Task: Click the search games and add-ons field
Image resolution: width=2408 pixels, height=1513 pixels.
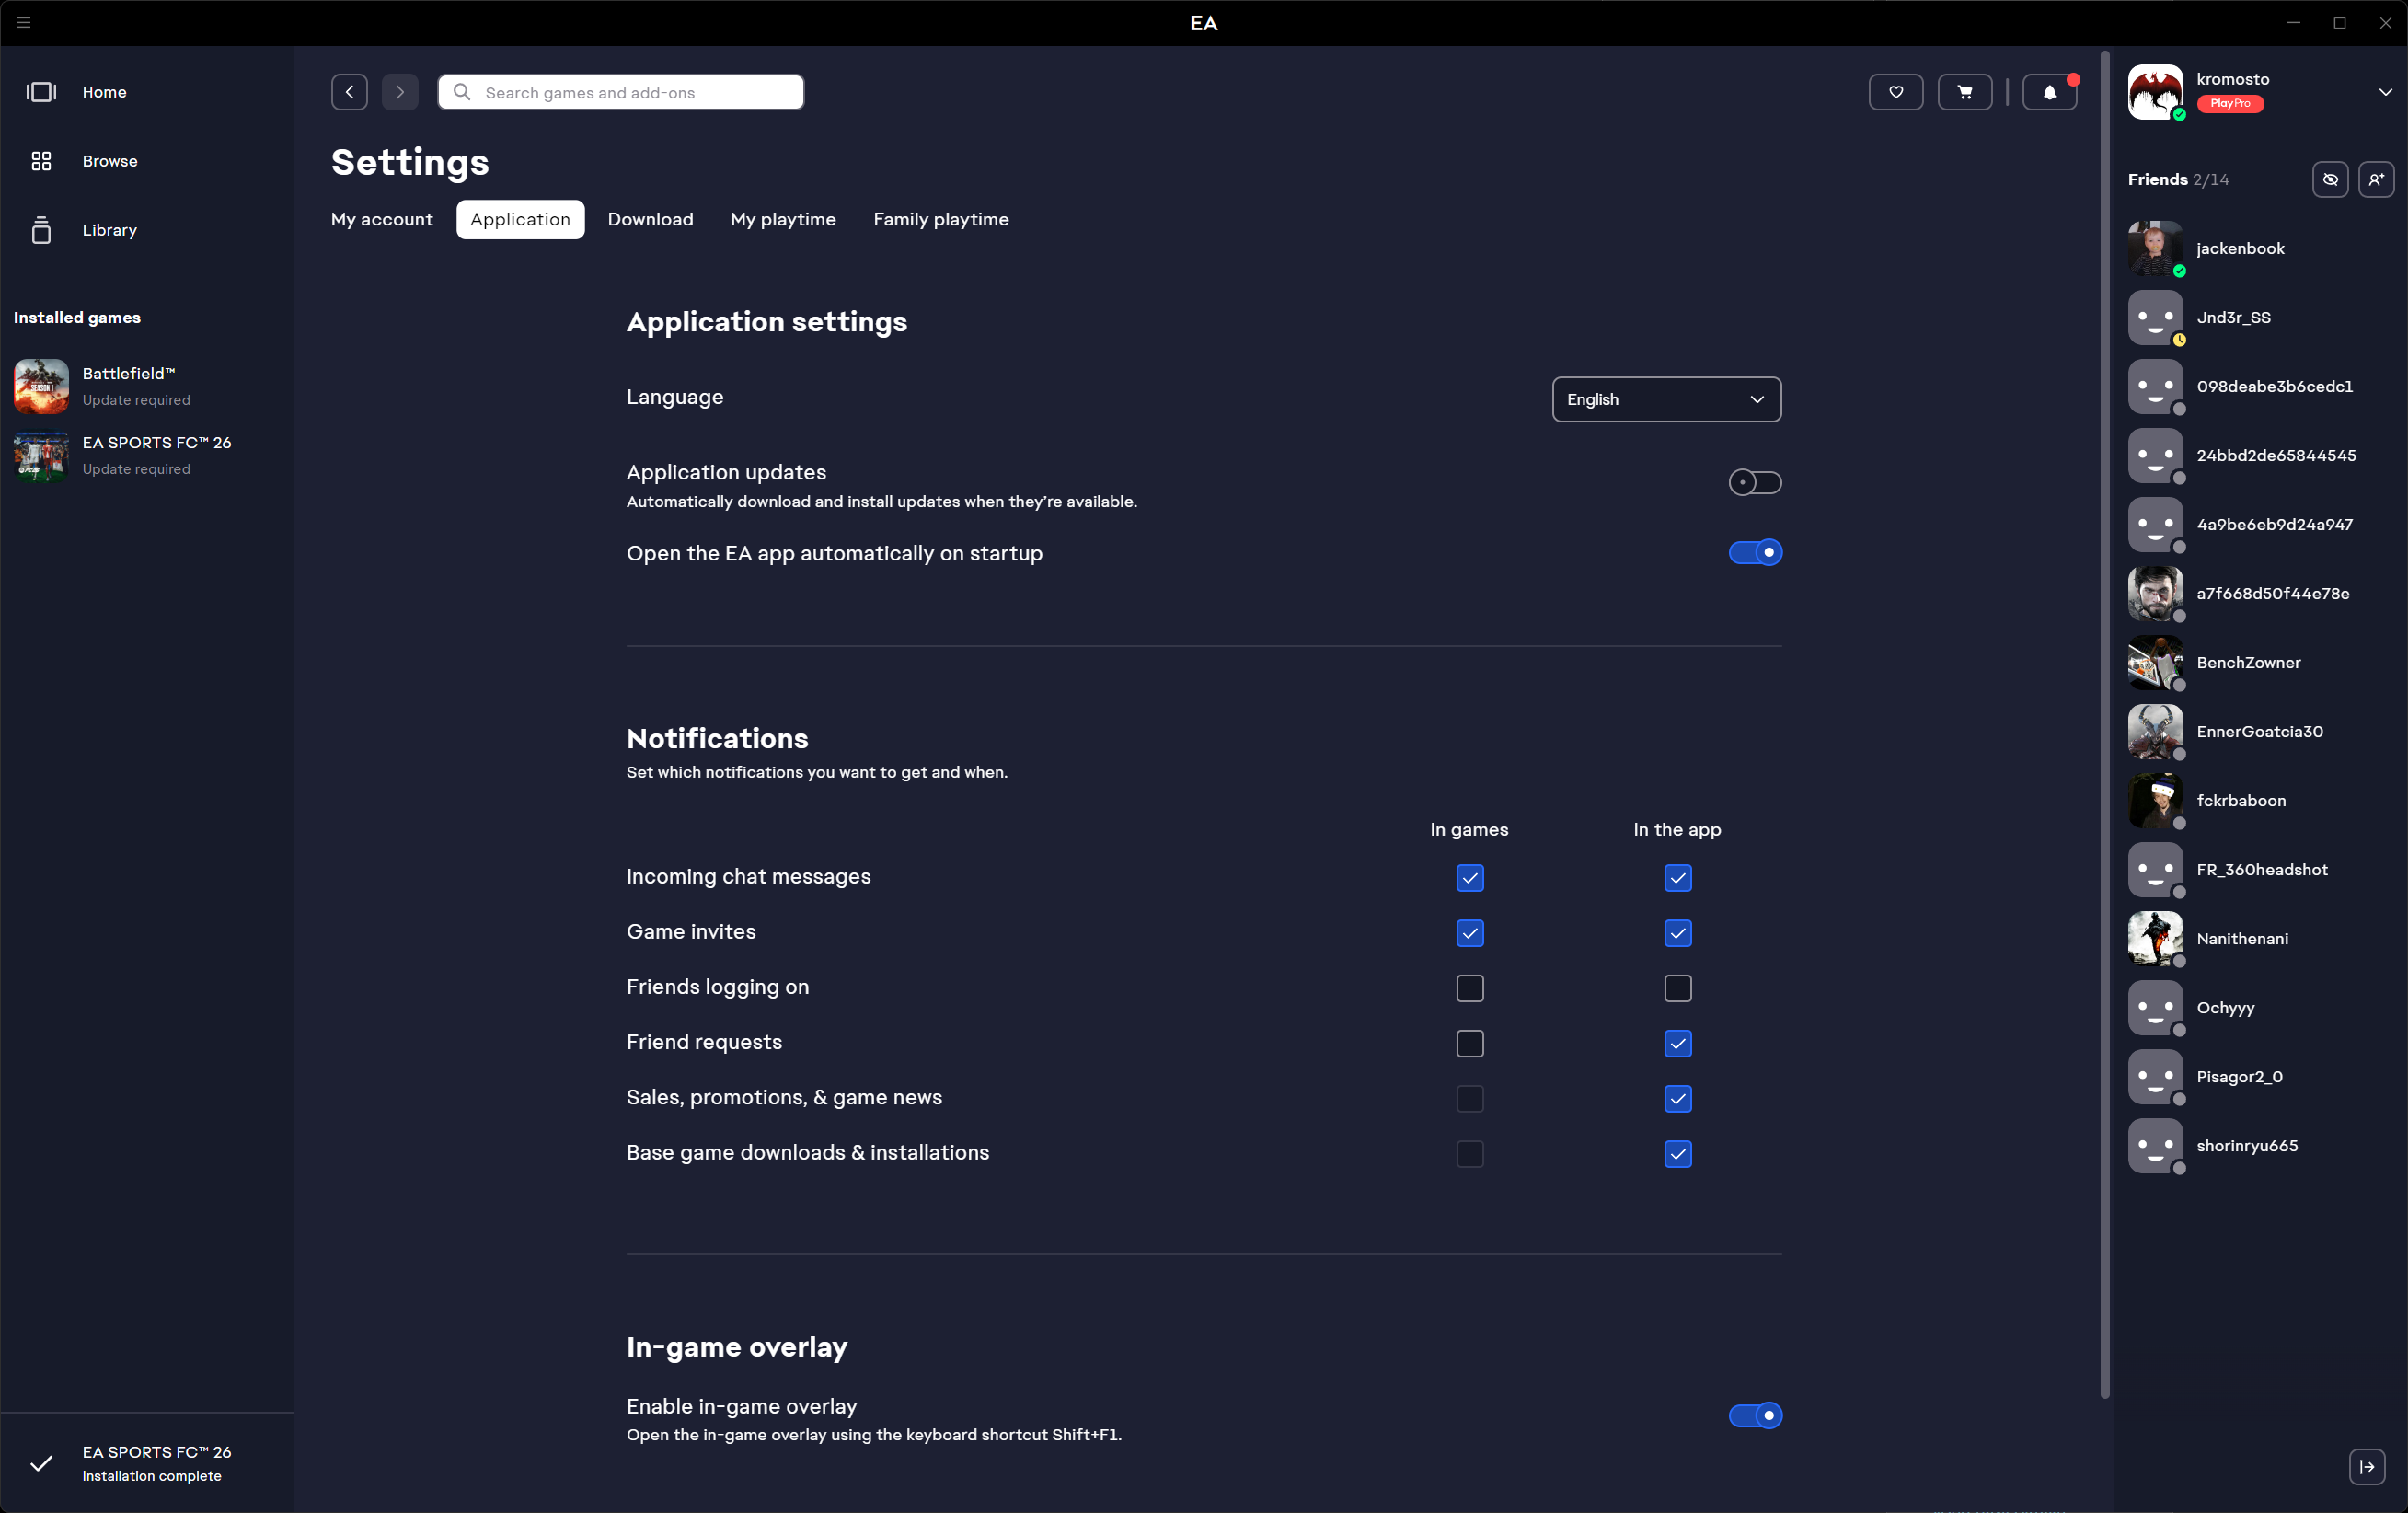Action: (x=620, y=92)
